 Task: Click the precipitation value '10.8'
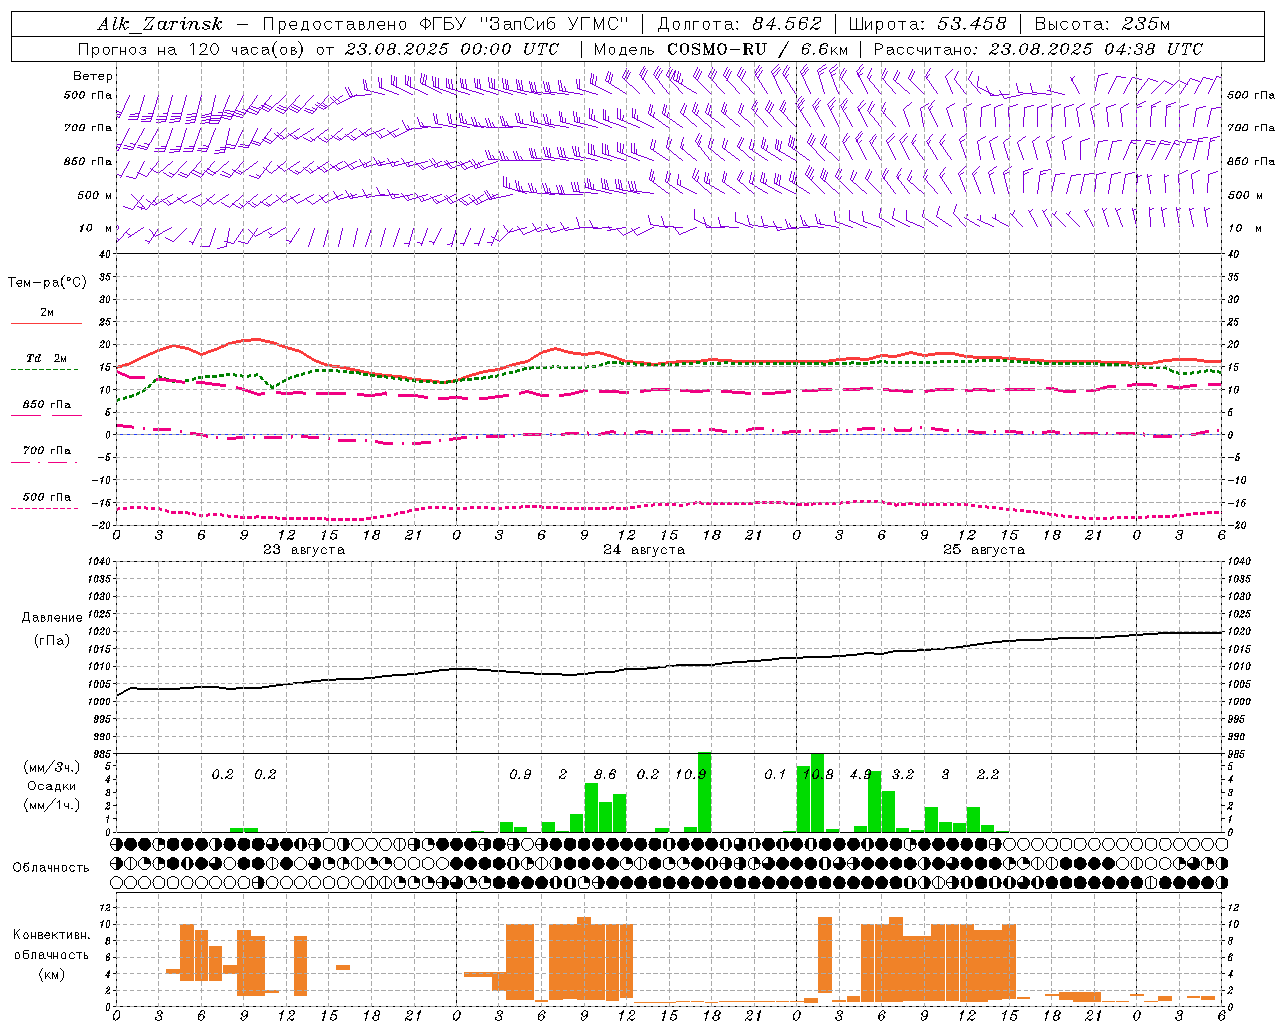[818, 775]
